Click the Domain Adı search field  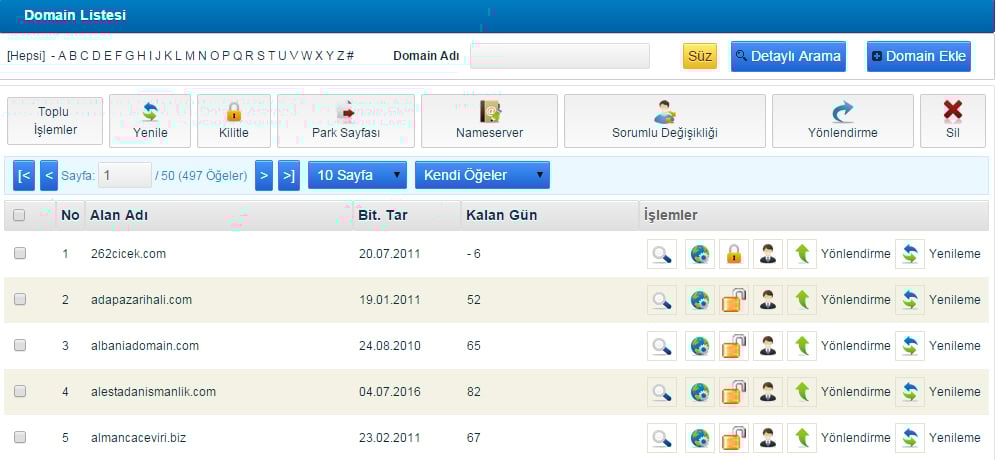560,56
